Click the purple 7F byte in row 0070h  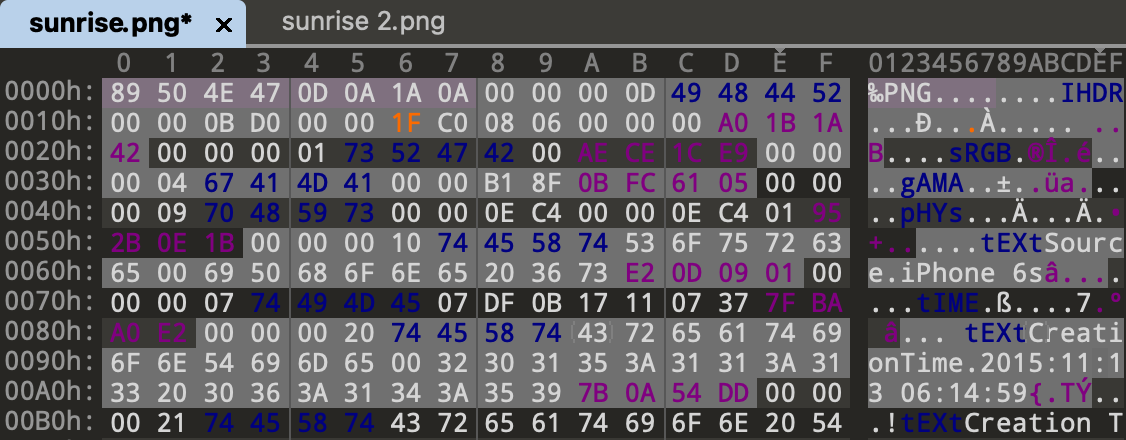(x=778, y=304)
